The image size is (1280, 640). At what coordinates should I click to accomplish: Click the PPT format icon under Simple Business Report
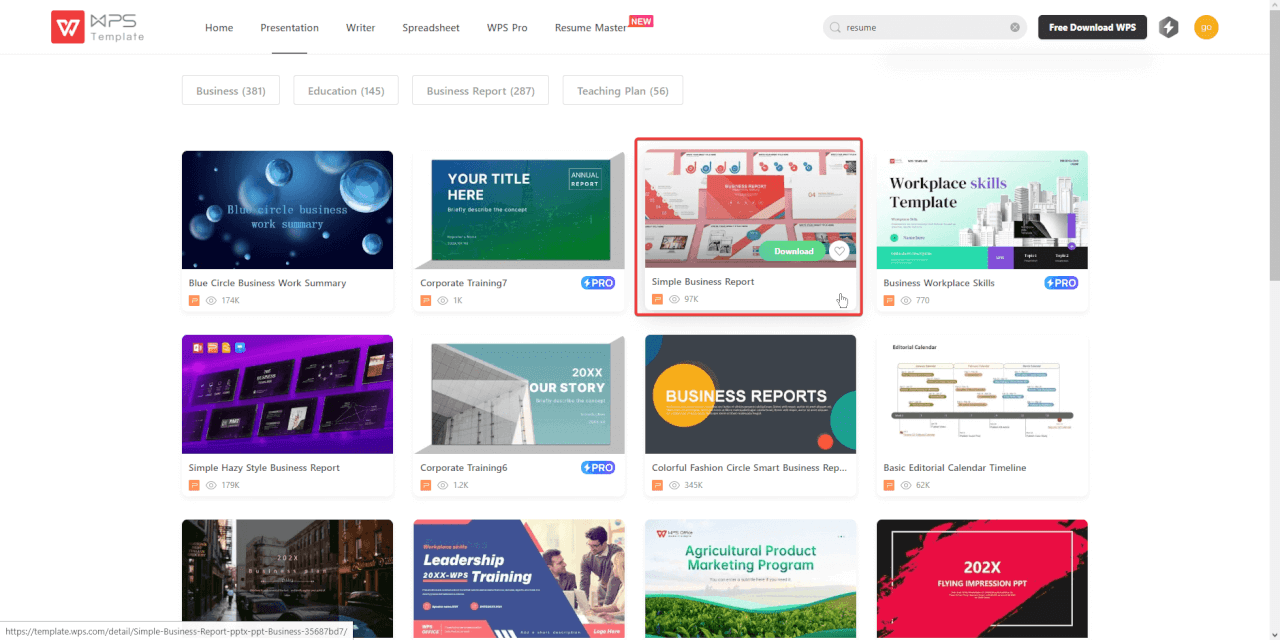pyautogui.click(x=657, y=299)
